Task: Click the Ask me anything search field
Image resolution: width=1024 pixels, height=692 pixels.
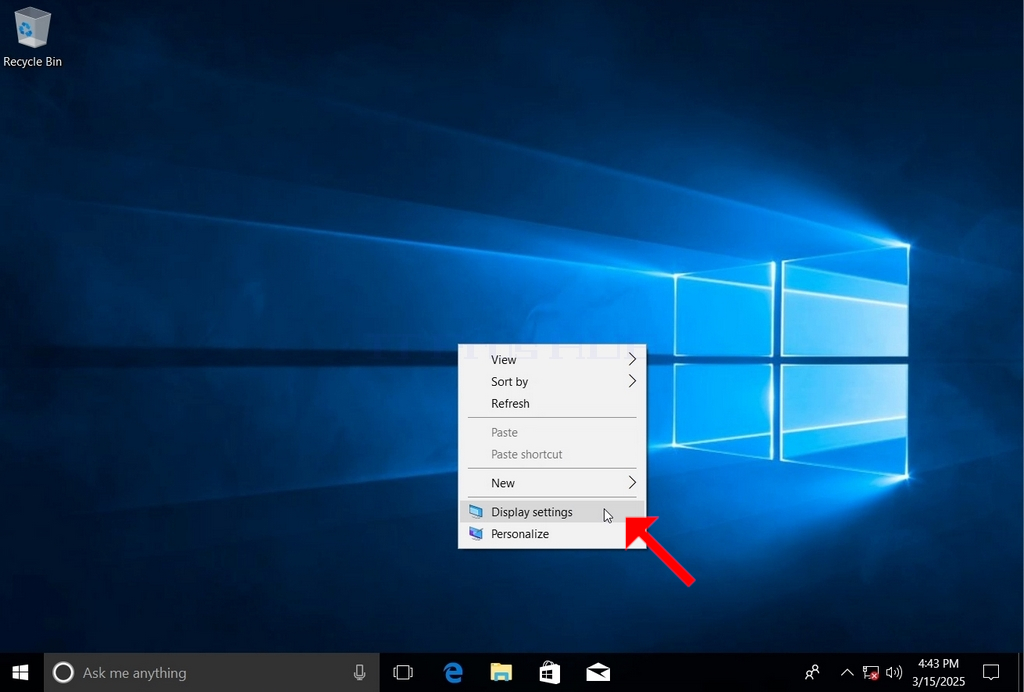Action: [211, 672]
